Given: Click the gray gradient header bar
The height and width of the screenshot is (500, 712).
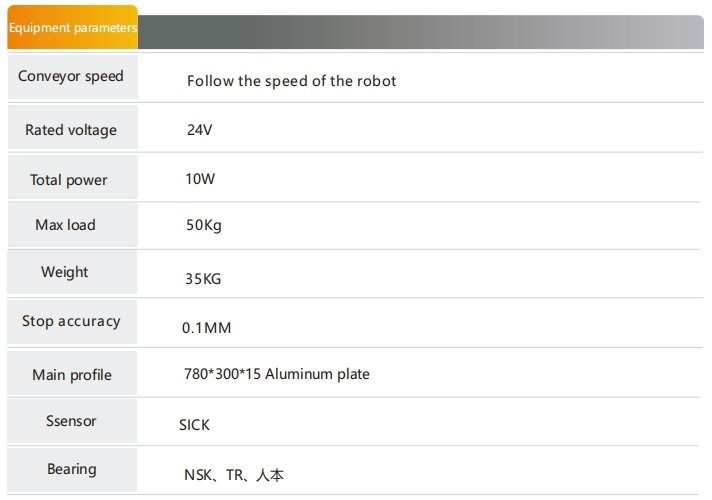Looking at the screenshot, I should tap(421, 32).
